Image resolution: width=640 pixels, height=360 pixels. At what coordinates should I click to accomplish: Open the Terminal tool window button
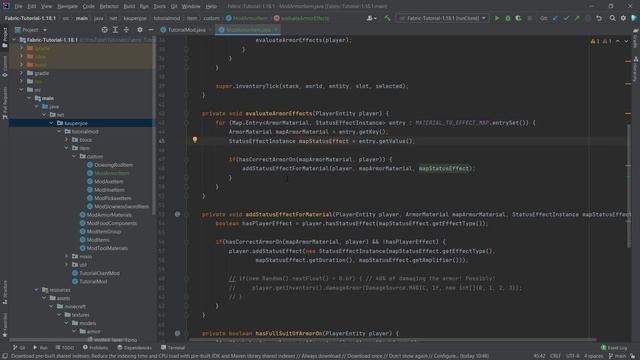[173, 348]
